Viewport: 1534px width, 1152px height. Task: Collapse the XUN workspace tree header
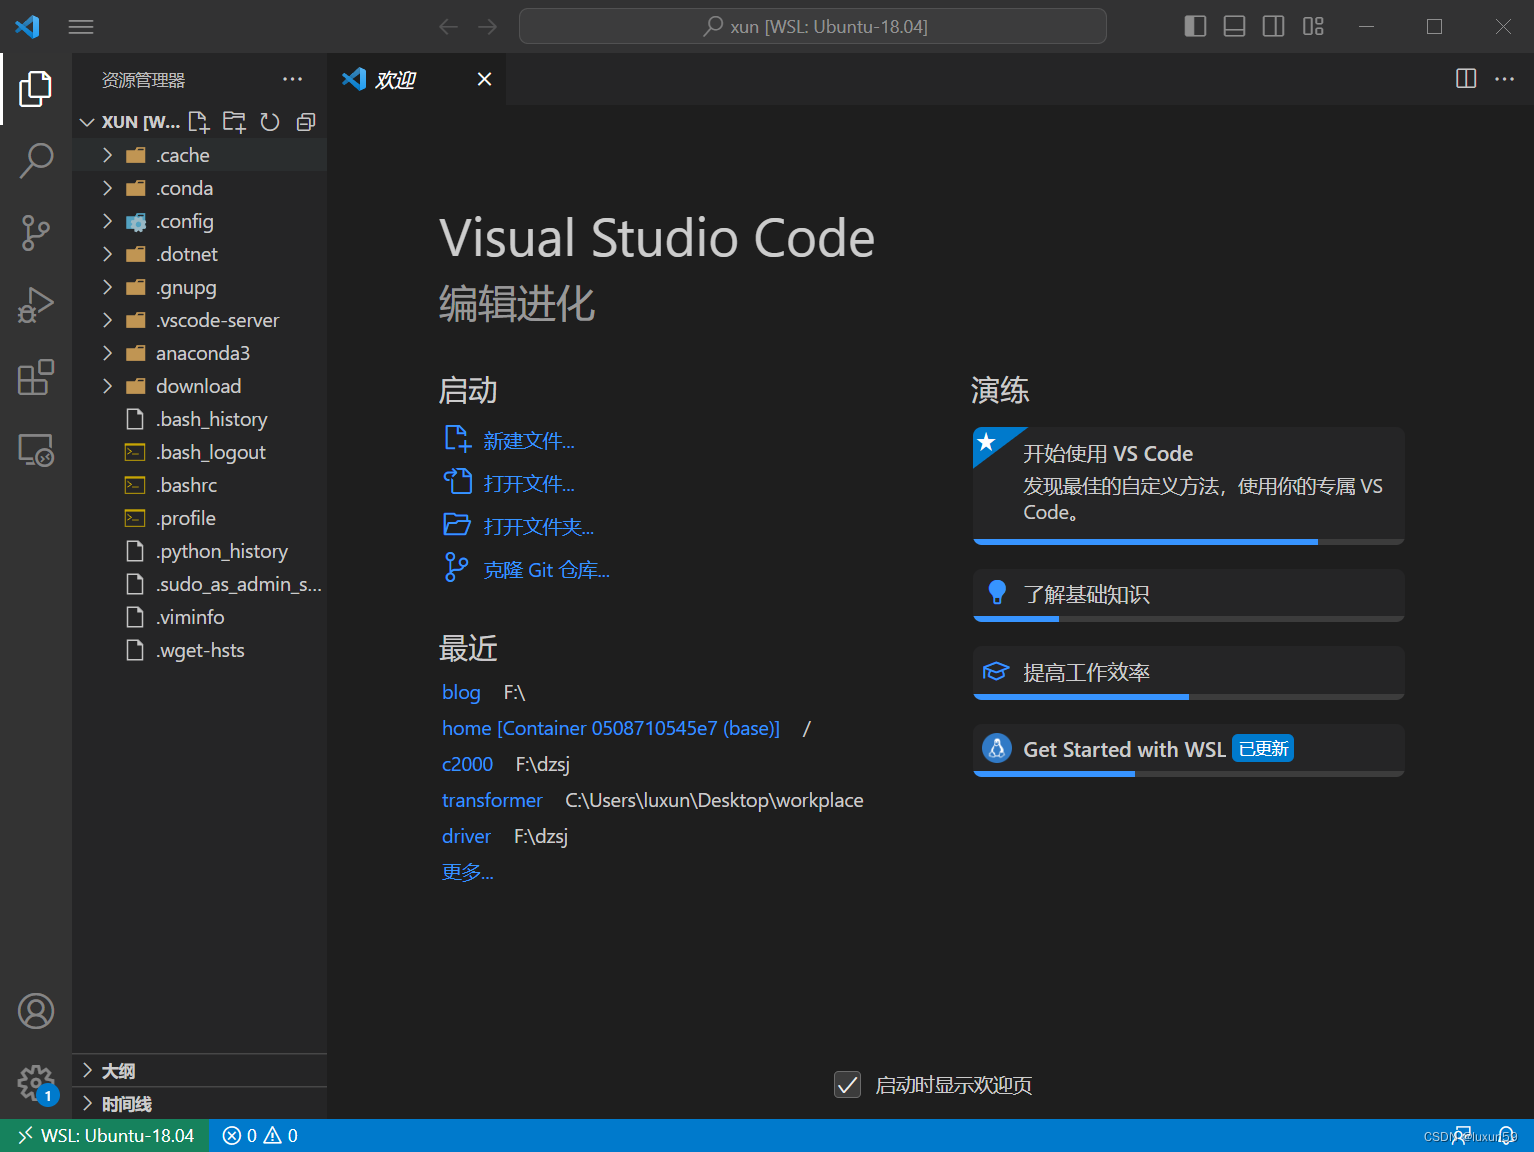(x=87, y=121)
